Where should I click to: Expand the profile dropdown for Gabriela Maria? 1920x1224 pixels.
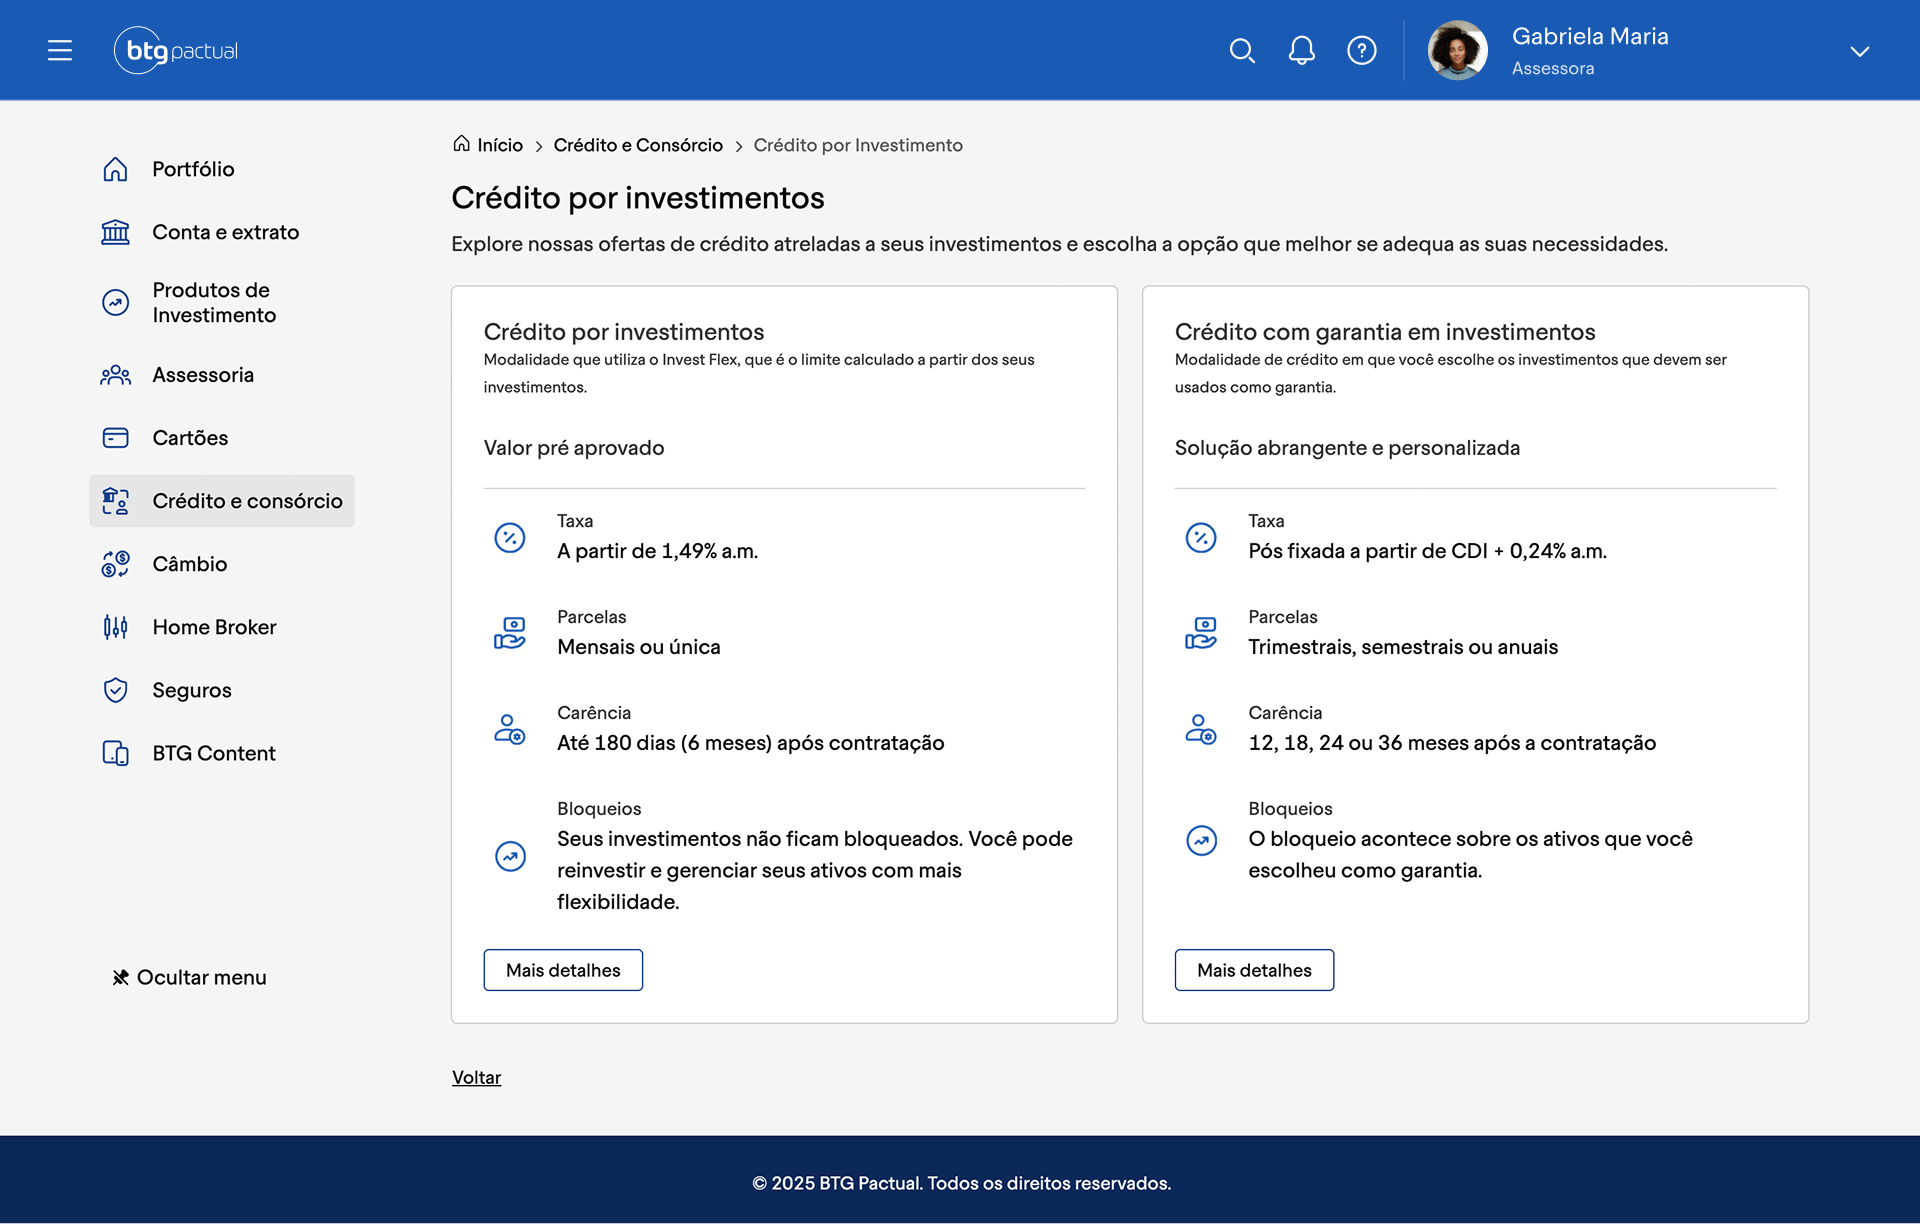(x=1860, y=50)
